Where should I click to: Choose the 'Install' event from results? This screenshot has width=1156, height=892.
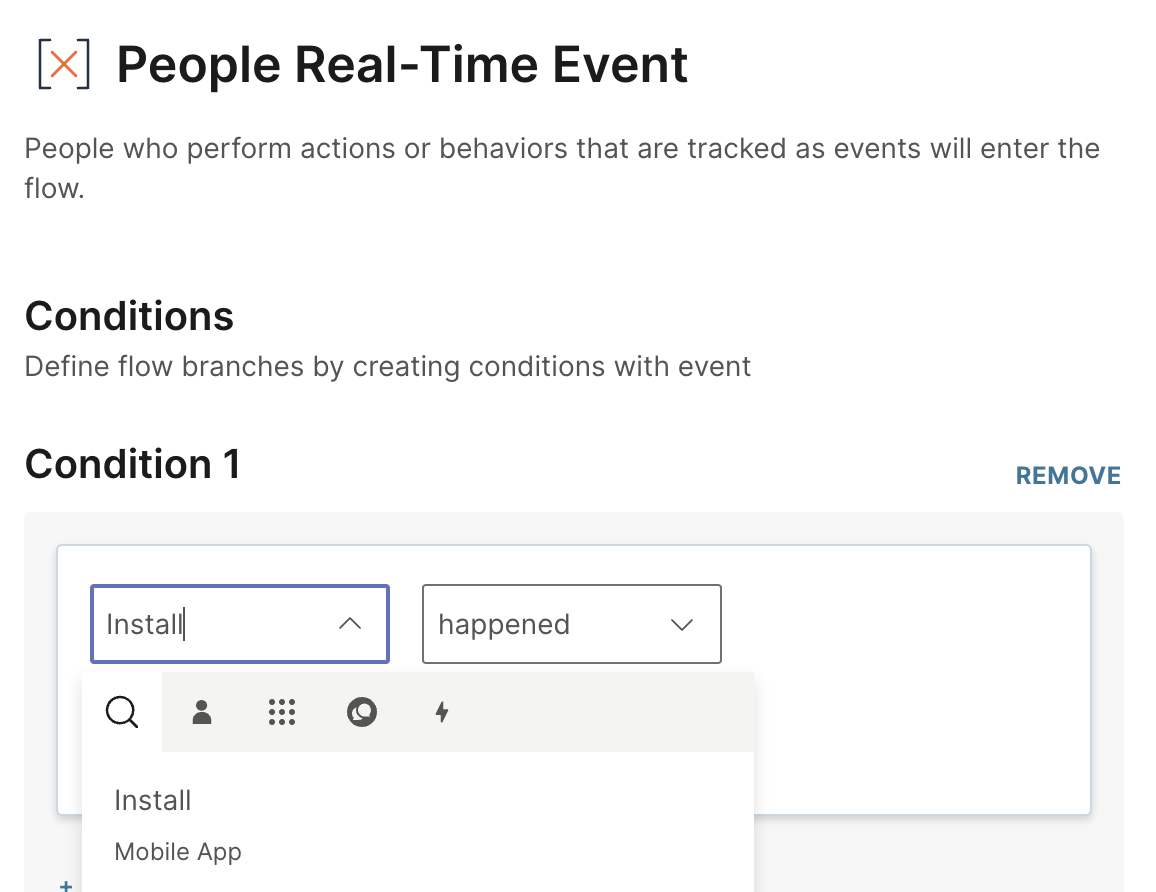click(153, 800)
